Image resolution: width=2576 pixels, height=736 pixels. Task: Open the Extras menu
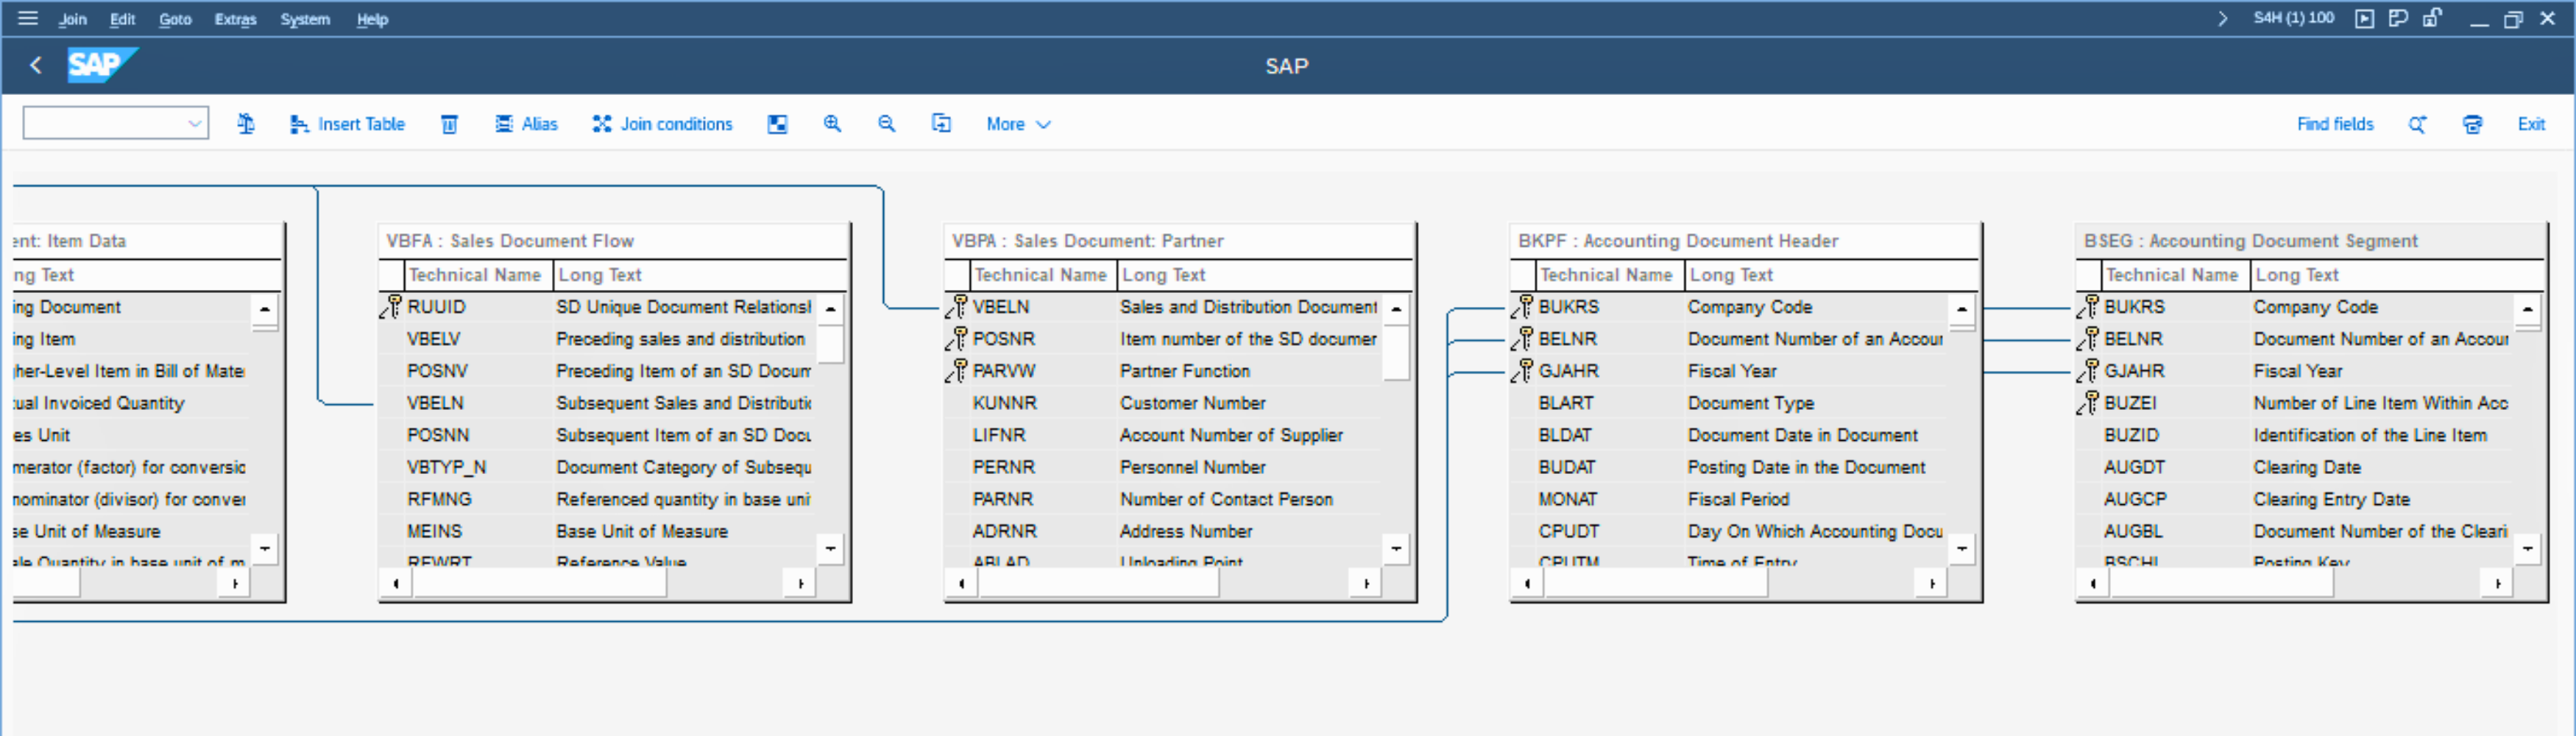[235, 19]
